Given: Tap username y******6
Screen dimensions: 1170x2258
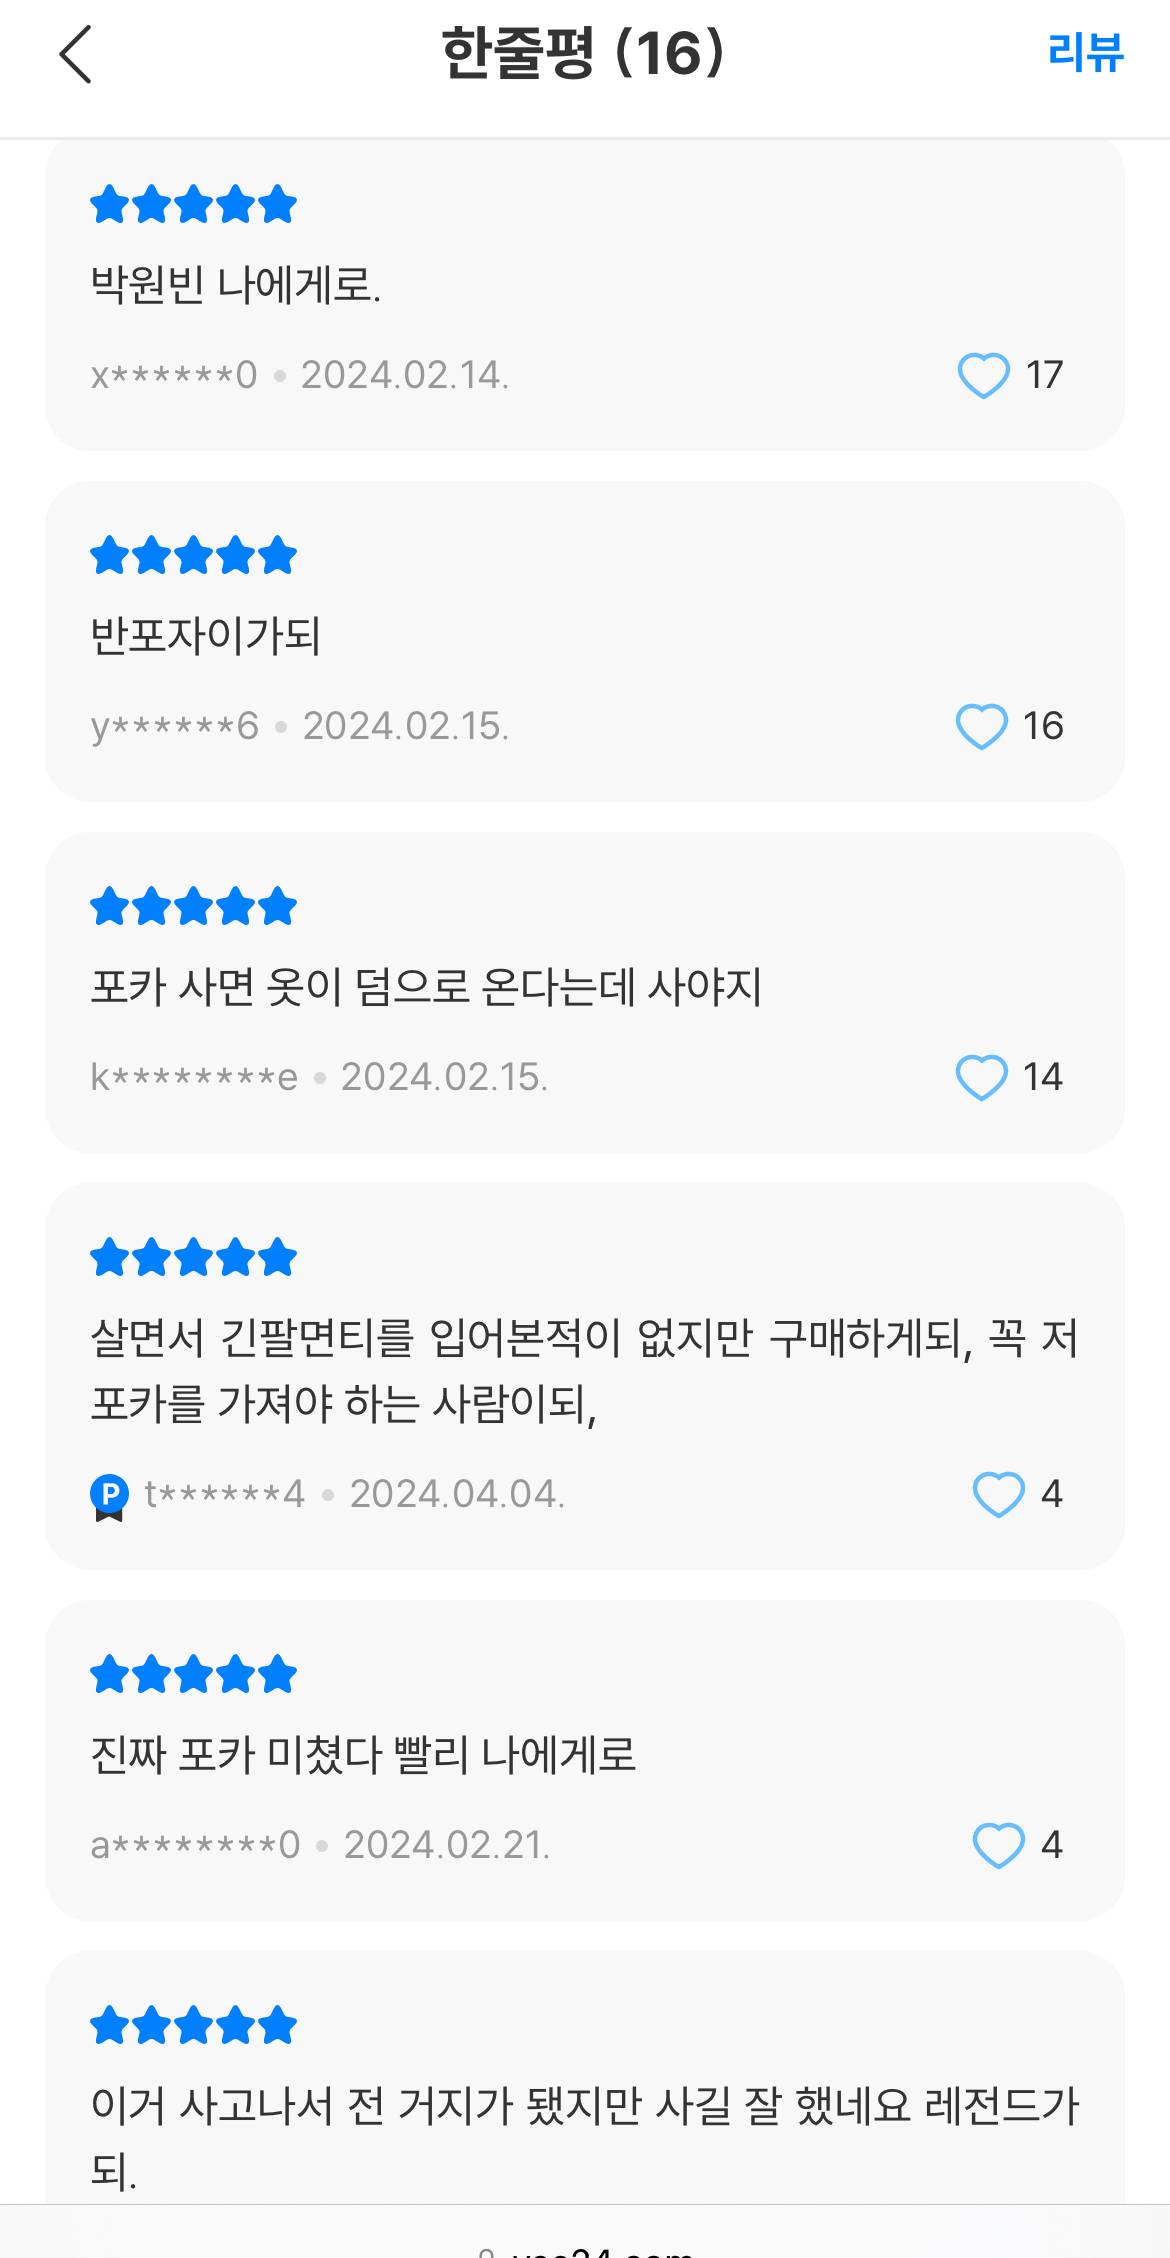Looking at the screenshot, I should 175,726.
